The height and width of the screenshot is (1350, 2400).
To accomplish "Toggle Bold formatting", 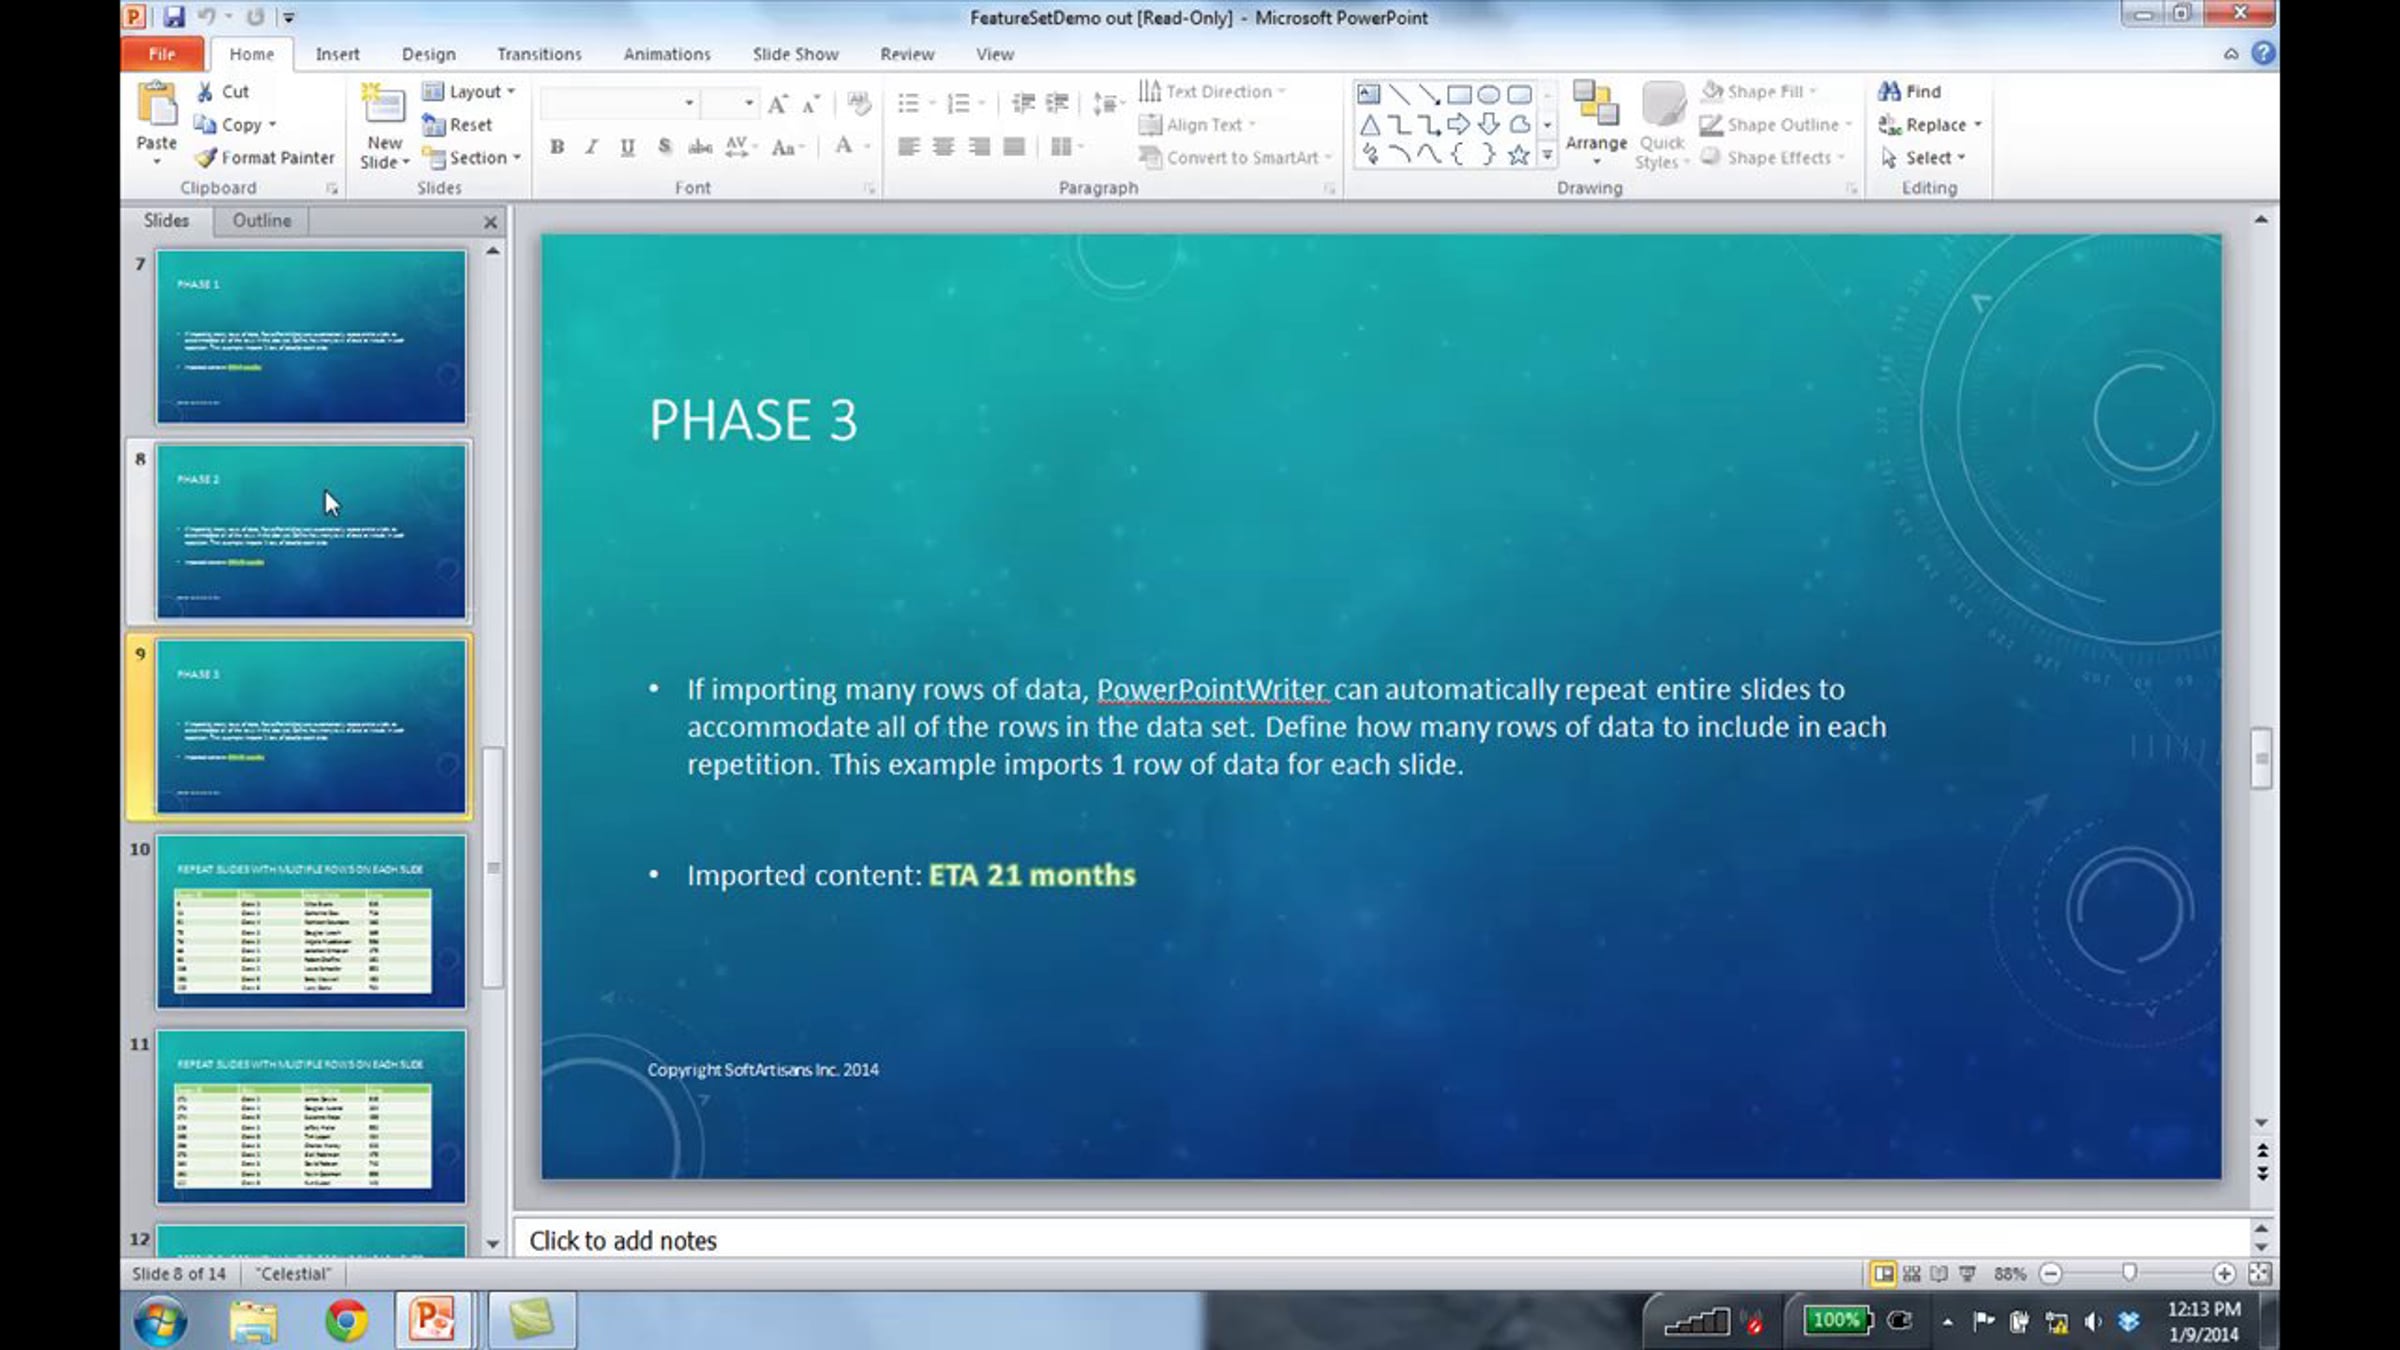I will (x=557, y=147).
